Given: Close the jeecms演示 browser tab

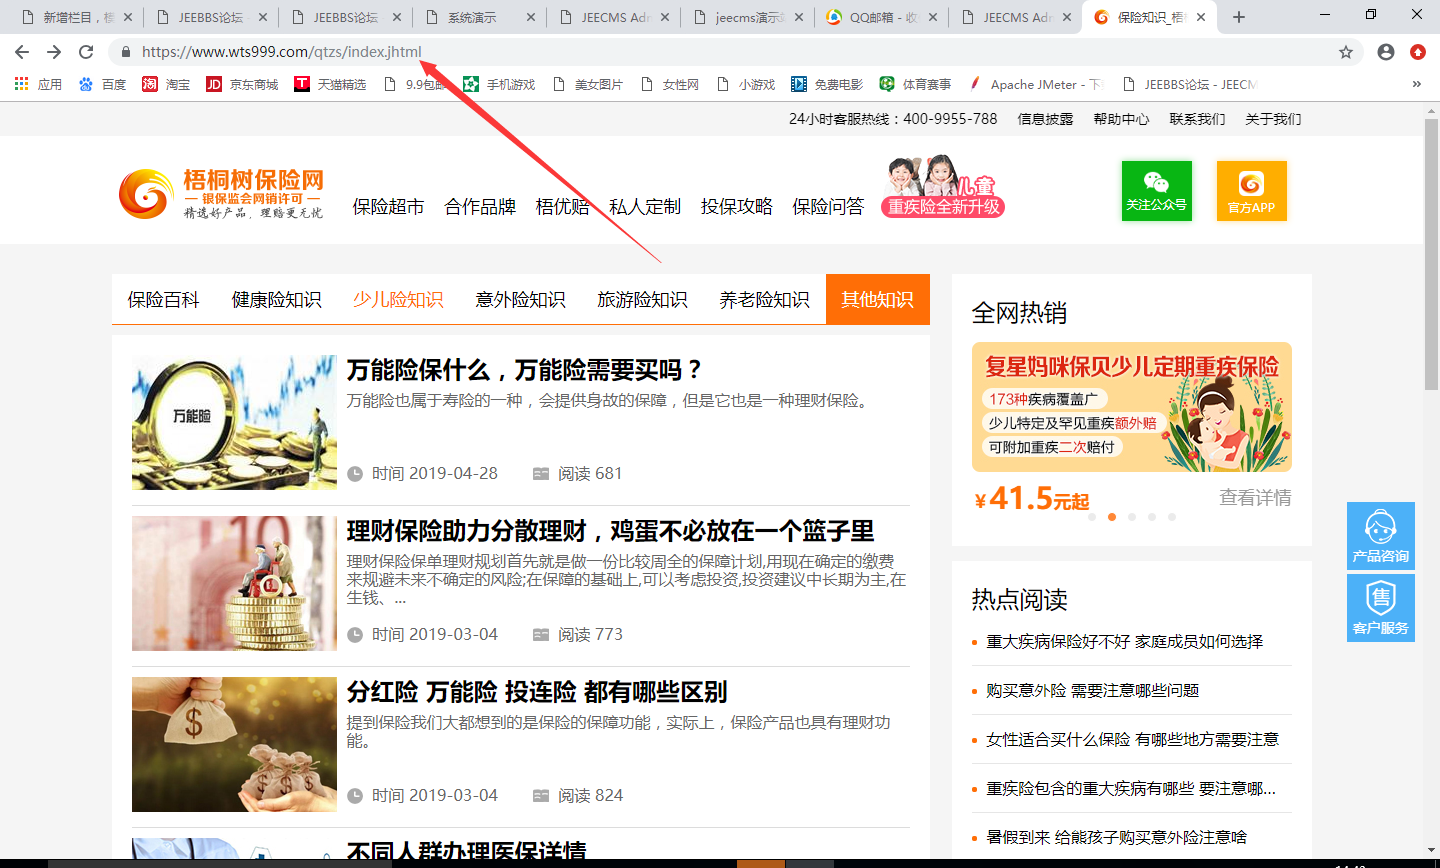Looking at the screenshot, I should (799, 17).
